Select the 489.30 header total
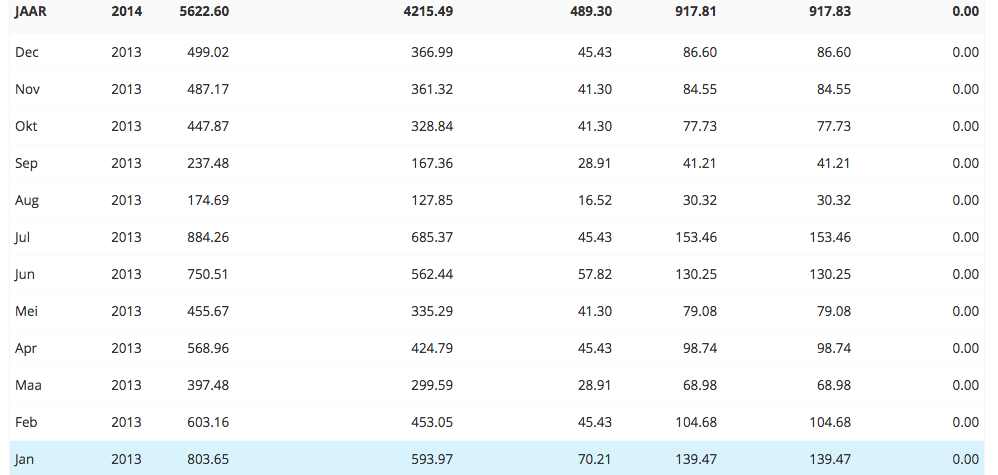998x475 pixels. pyautogui.click(x=591, y=11)
